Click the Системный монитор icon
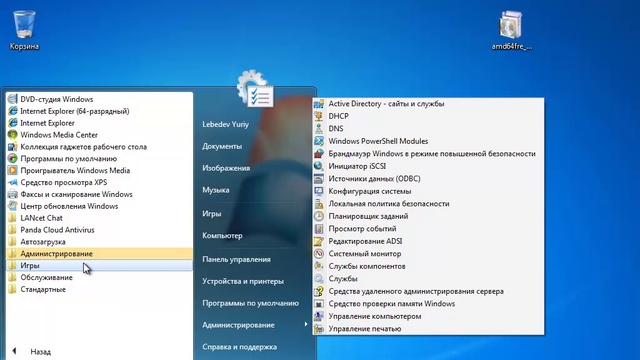 point(319,254)
